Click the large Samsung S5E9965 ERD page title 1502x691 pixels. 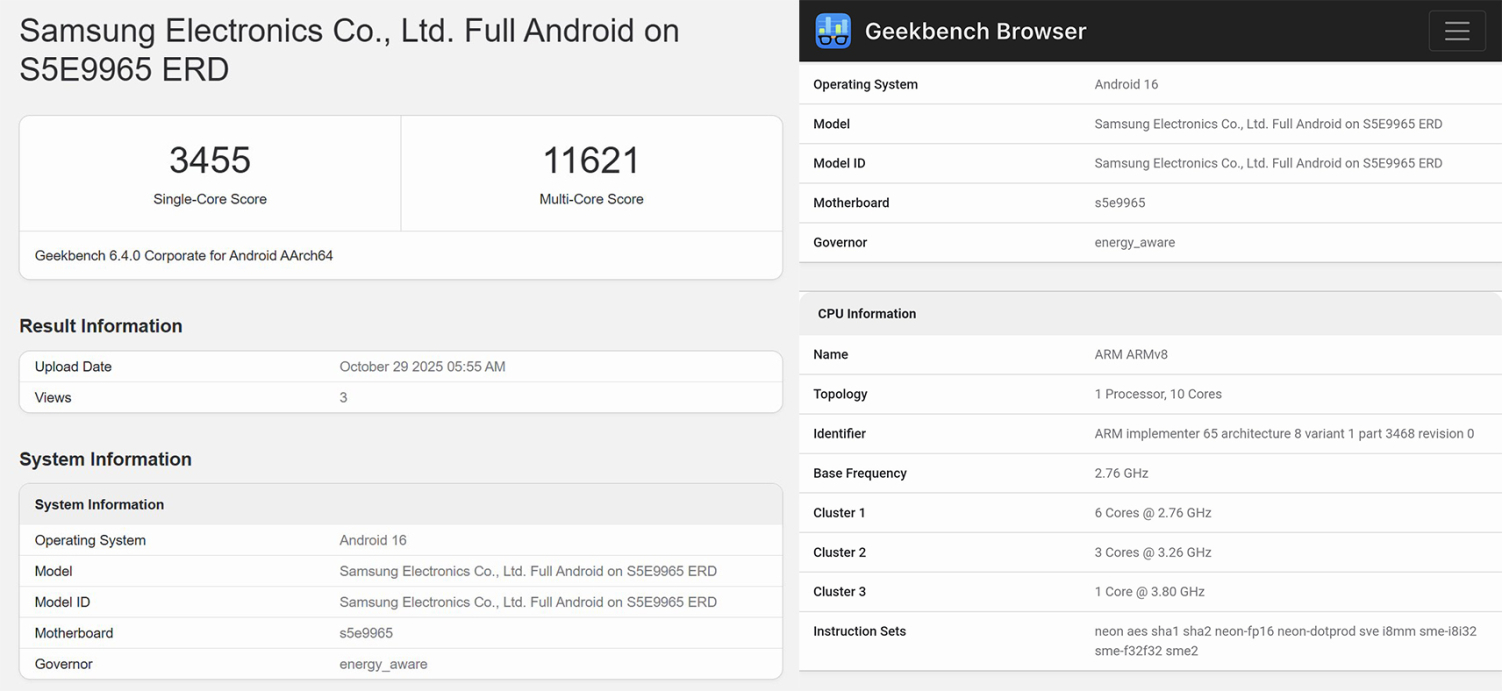click(349, 50)
